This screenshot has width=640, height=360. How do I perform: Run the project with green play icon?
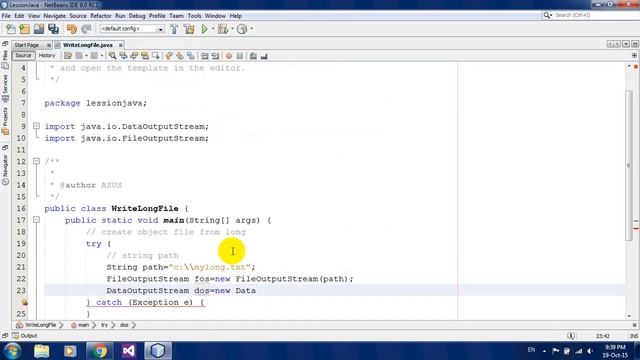click(x=204, y=29)
